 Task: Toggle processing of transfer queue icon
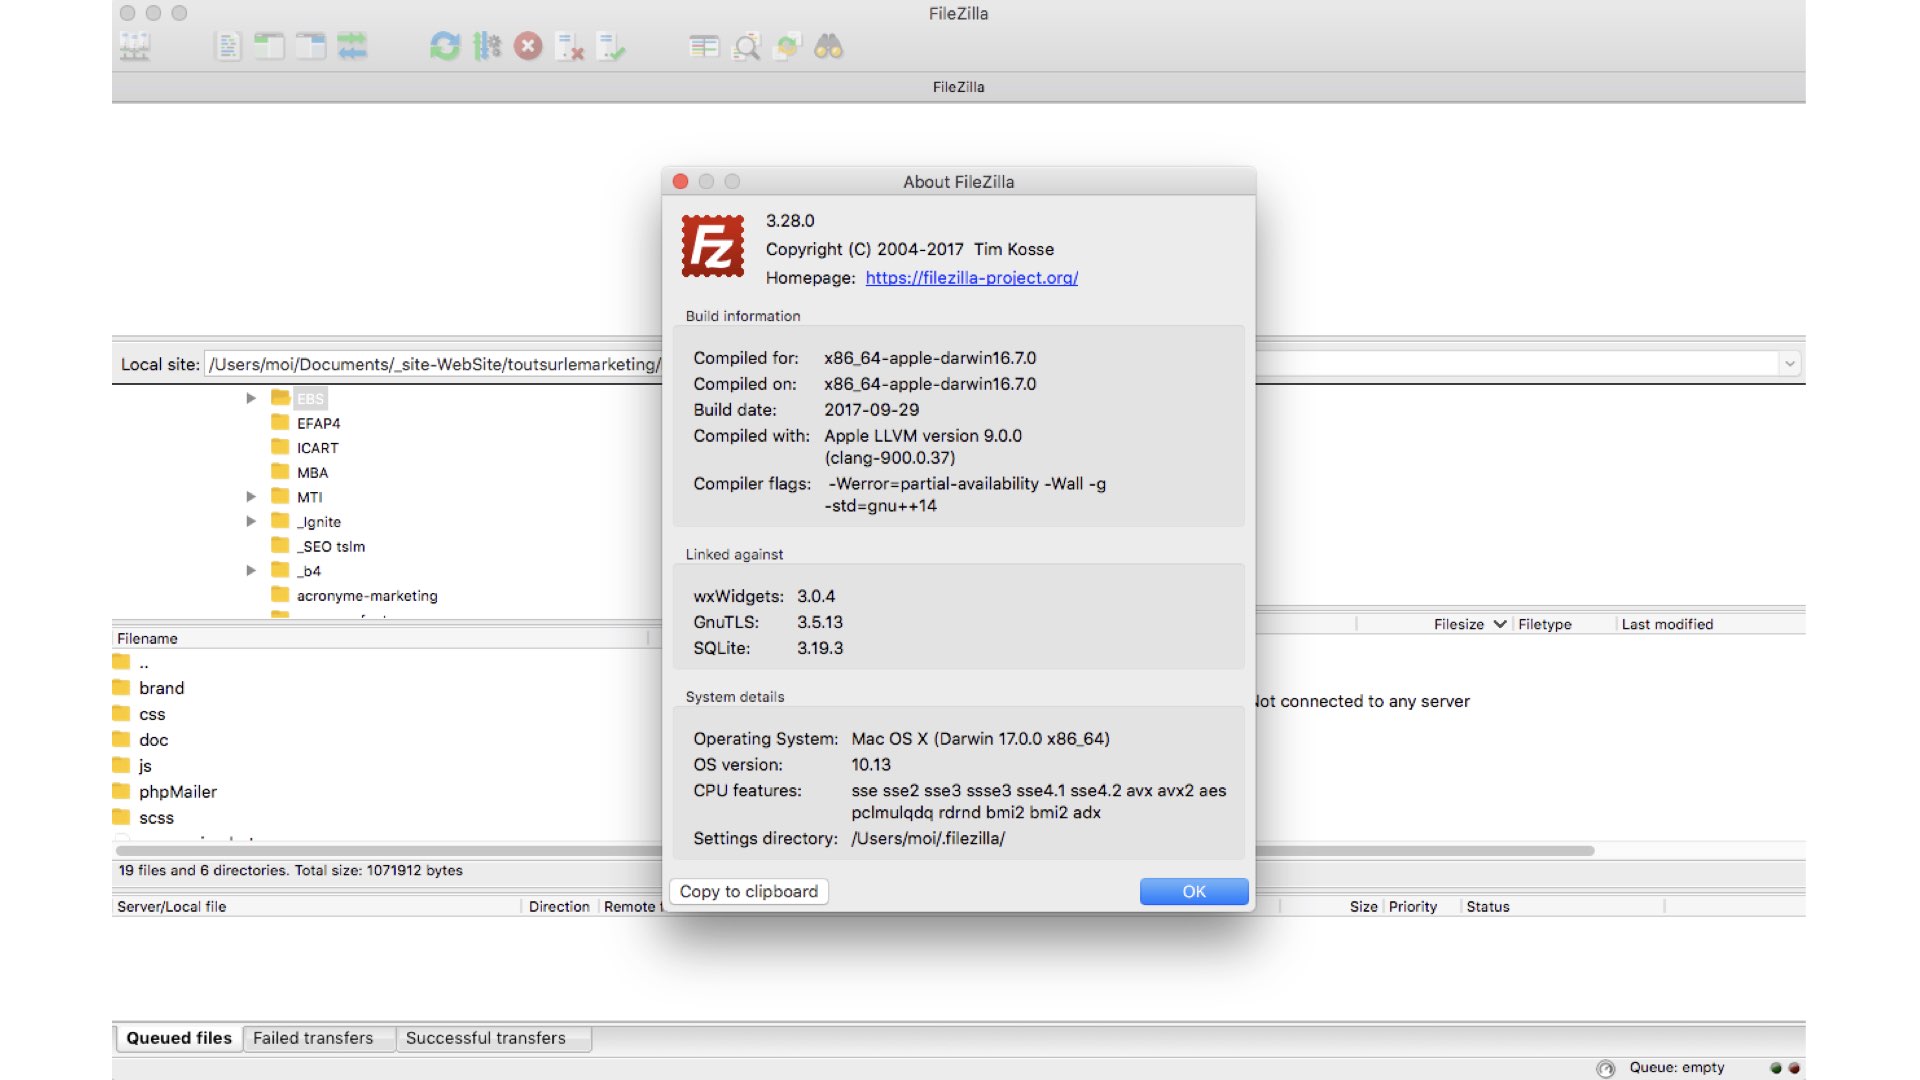pos(486,46)
